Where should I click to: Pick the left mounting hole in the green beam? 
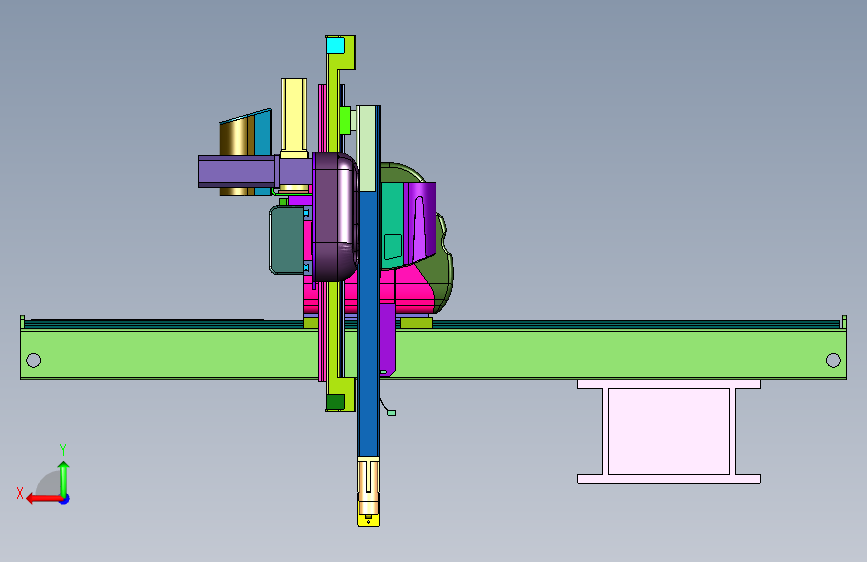pyautogui.click(x=33, y=361)
